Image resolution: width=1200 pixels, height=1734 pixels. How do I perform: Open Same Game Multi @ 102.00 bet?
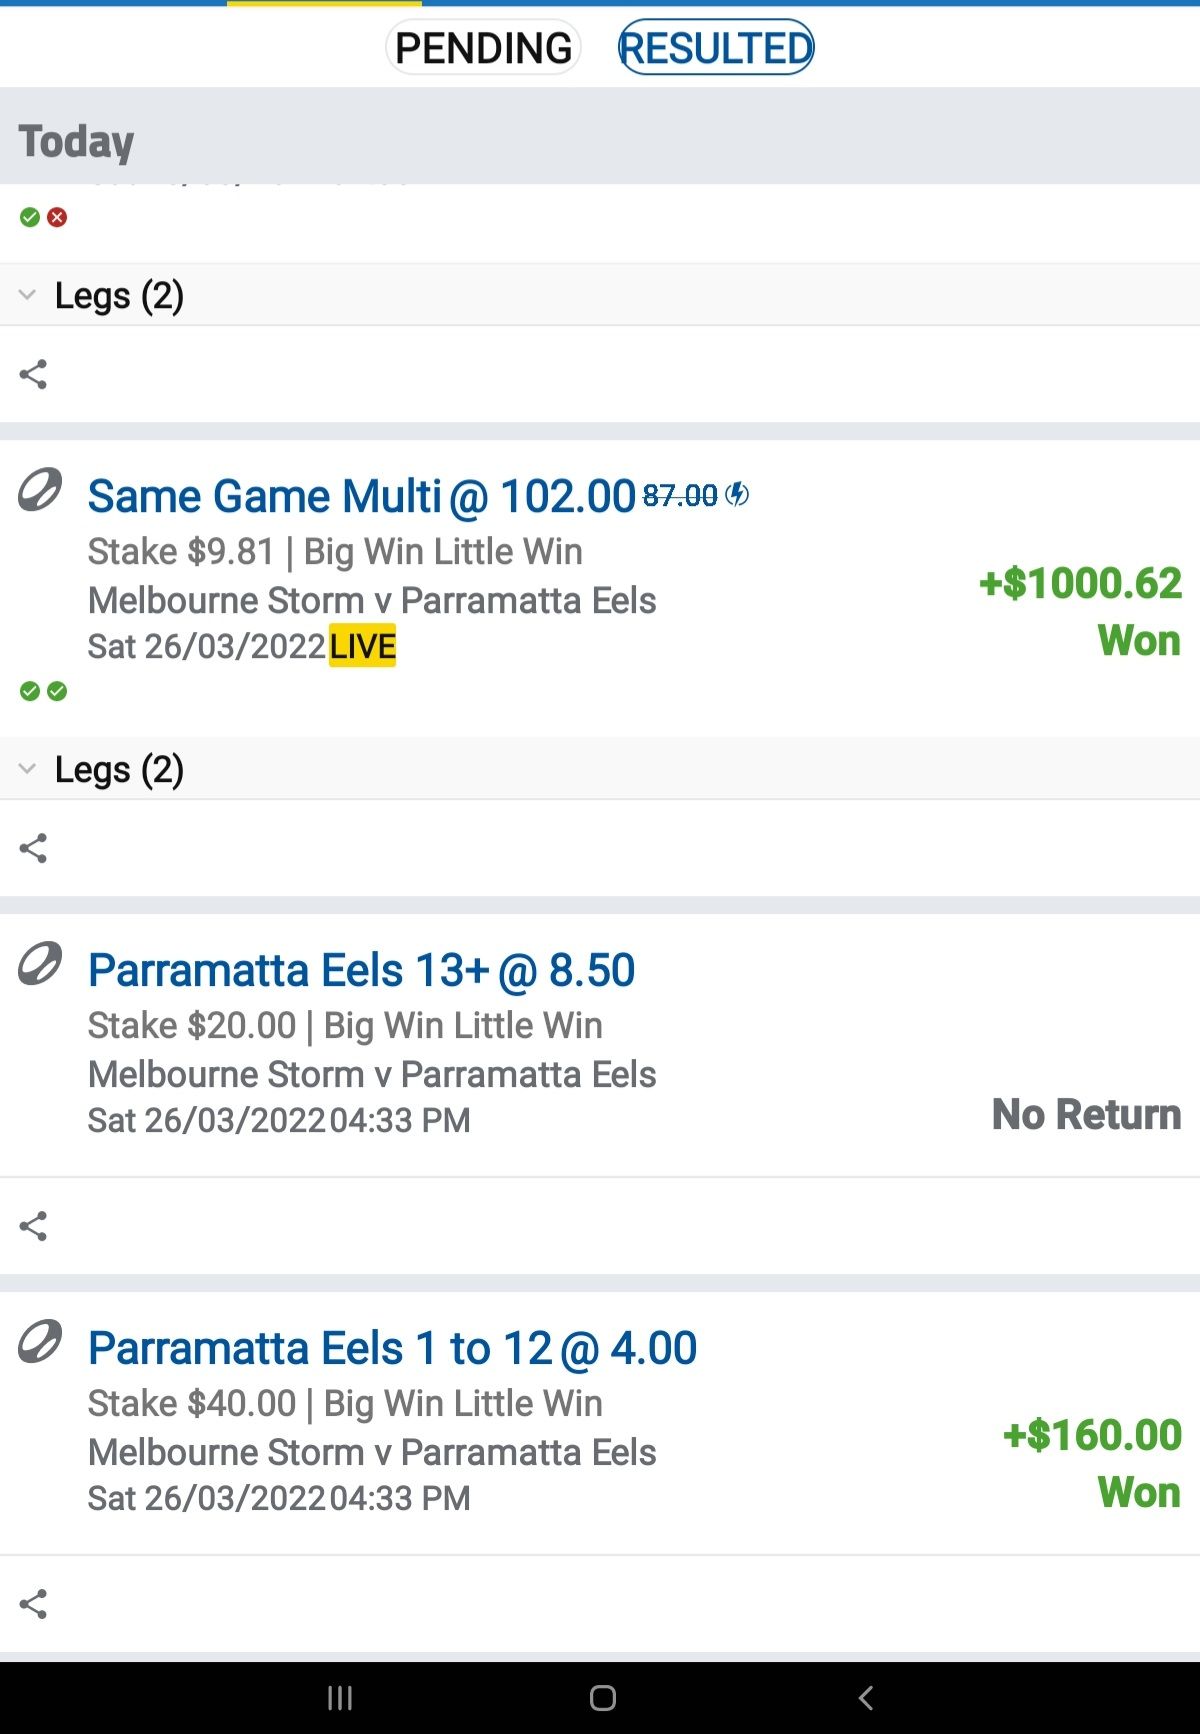362,496
